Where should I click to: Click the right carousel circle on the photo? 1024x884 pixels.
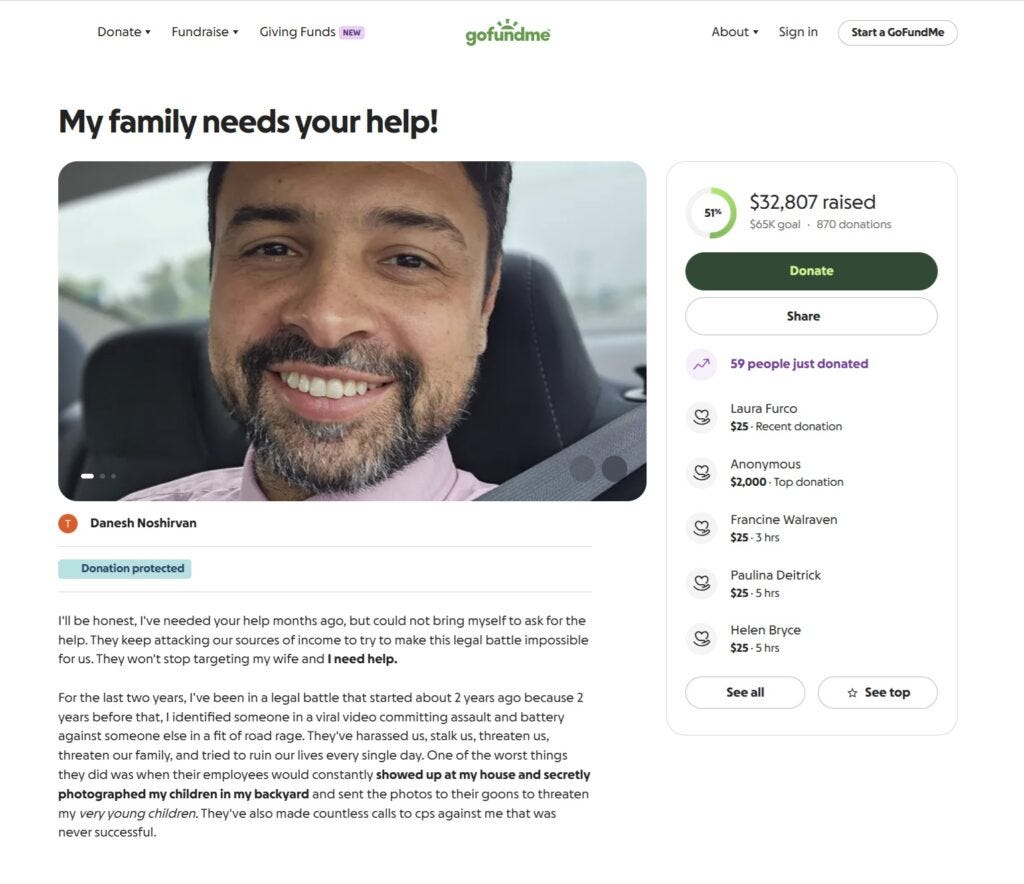(614, 468)
